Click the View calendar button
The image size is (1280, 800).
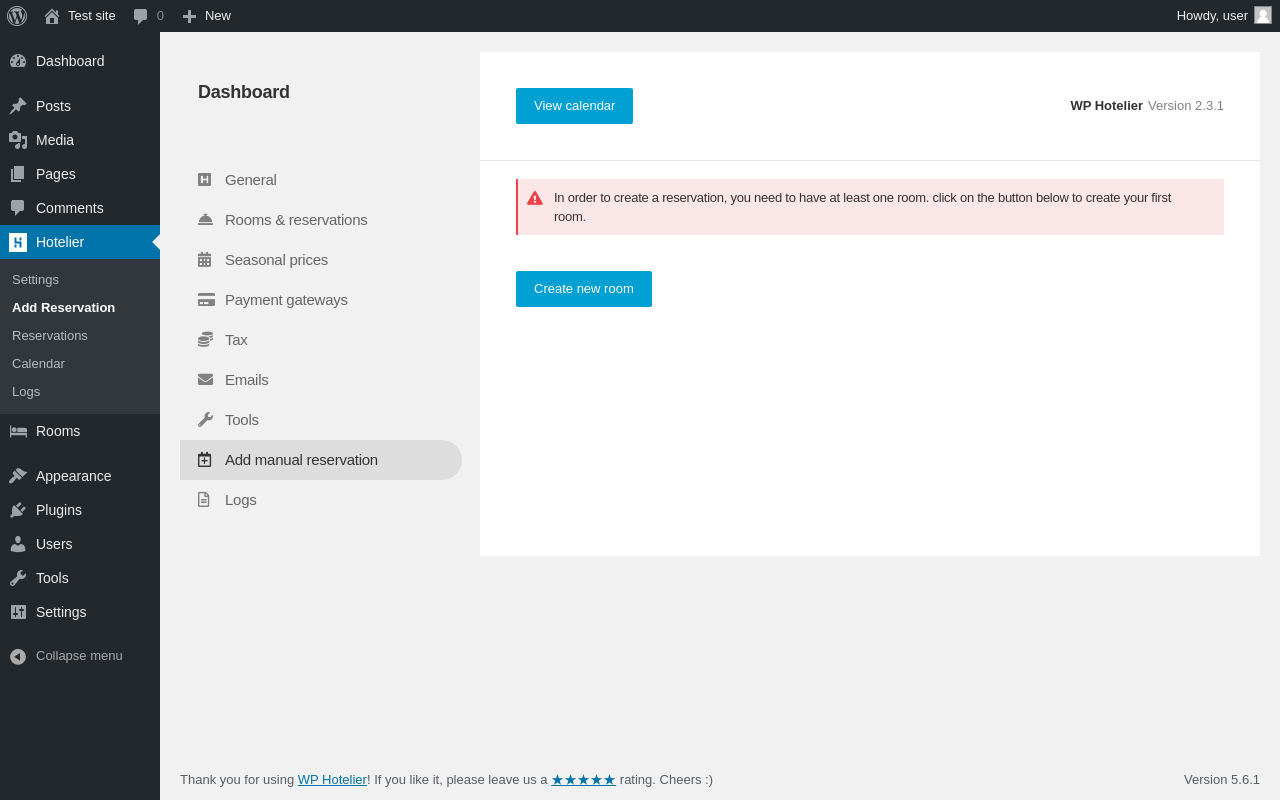point(574,106)
